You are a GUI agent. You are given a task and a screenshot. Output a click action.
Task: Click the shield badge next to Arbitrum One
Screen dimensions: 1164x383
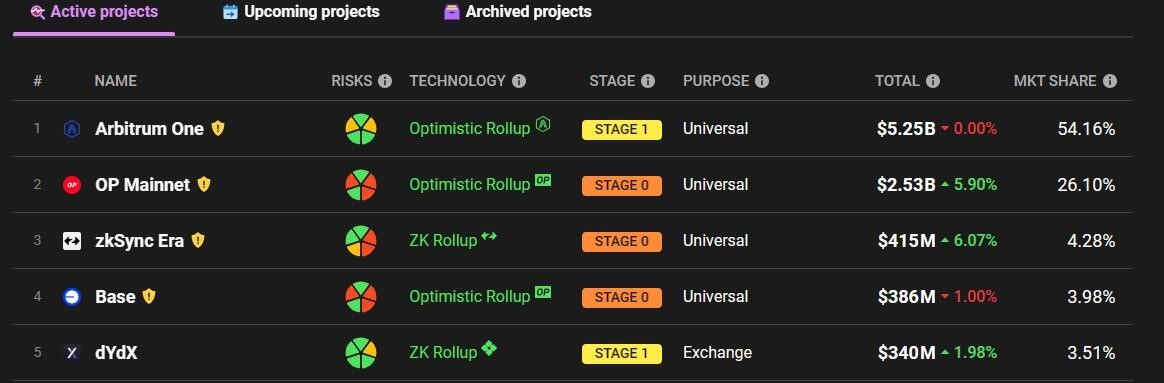(x=218, y=128)
